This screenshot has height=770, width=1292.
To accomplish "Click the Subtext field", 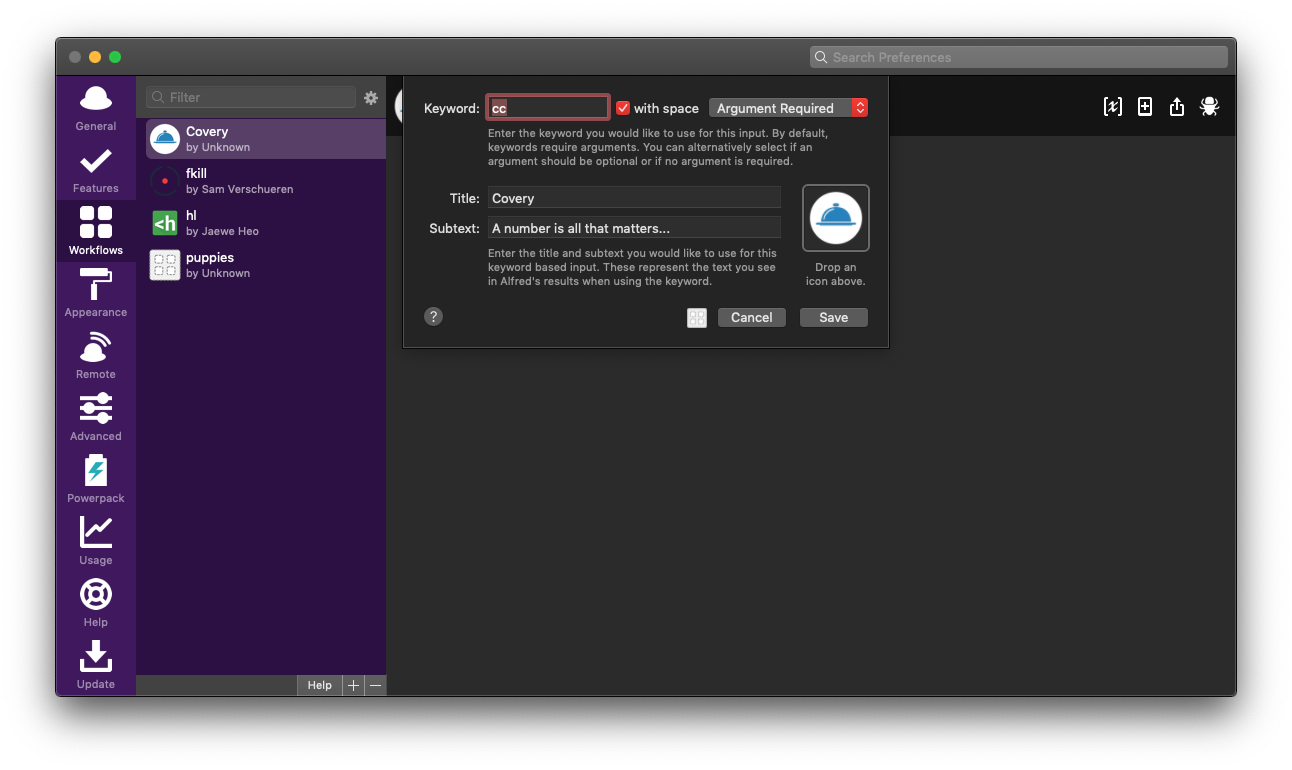I will 634,228.
